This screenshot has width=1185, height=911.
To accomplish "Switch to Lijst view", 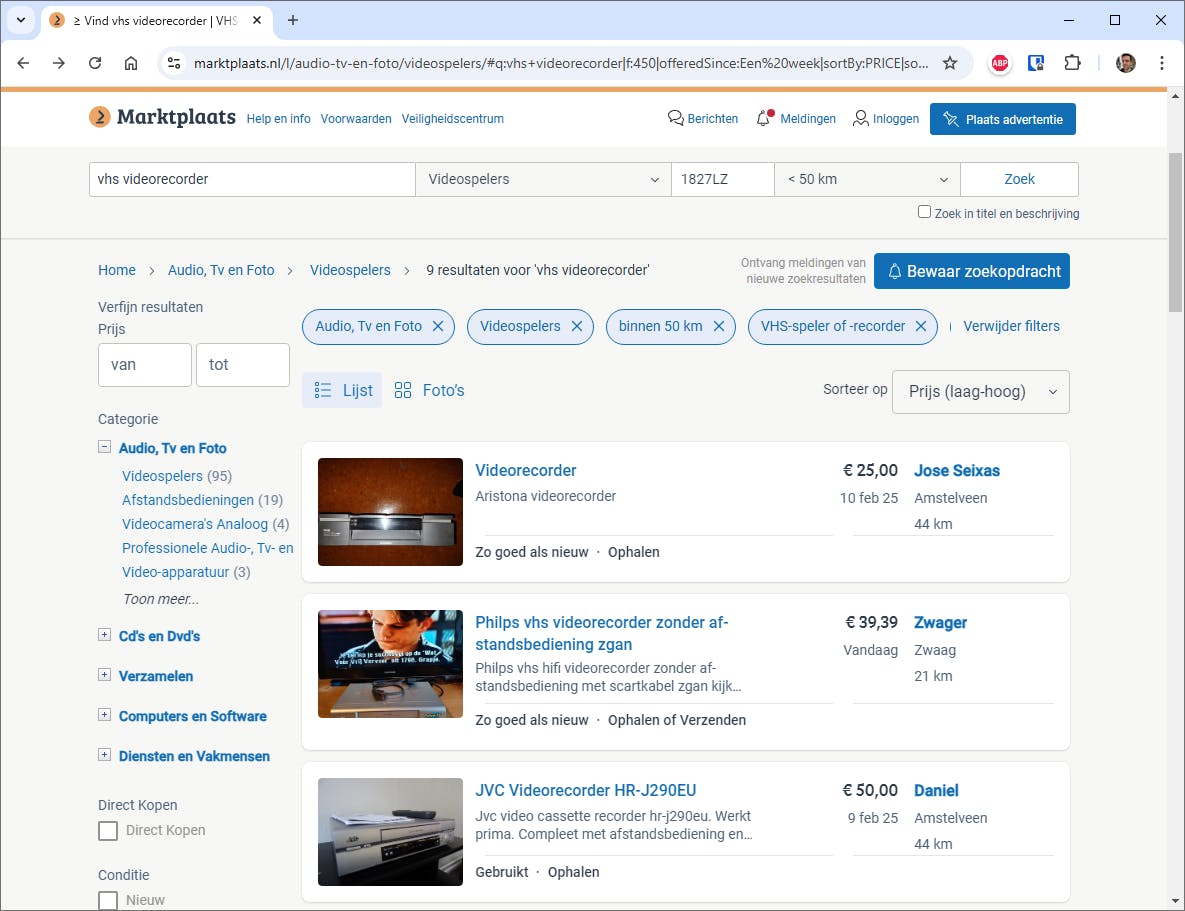I will coord(342,390).
